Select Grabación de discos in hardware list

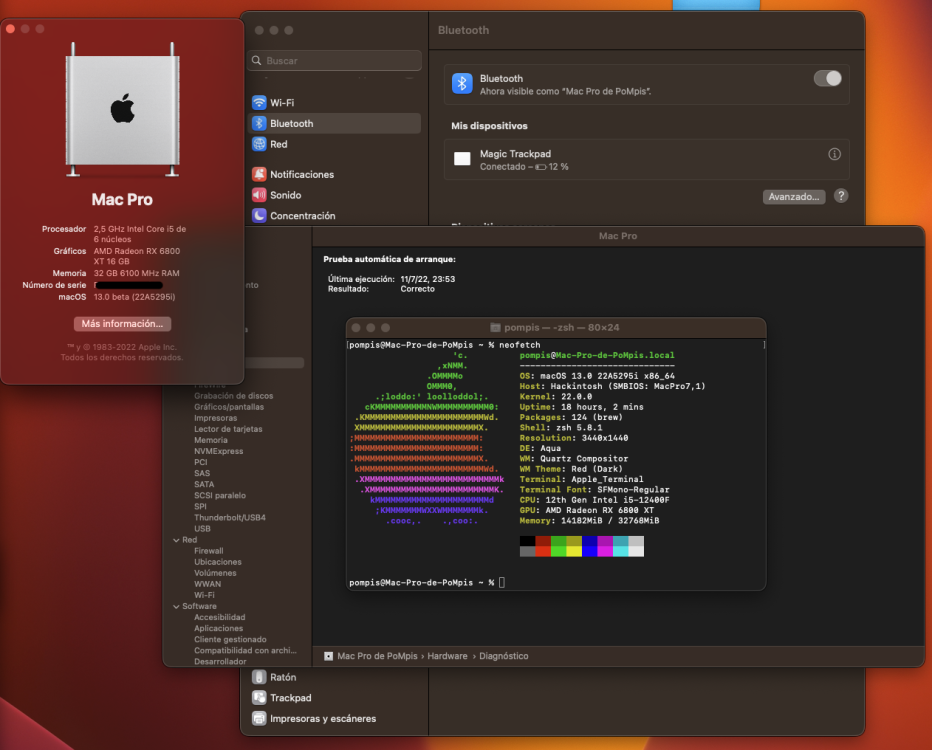click(x=234, y=396)
